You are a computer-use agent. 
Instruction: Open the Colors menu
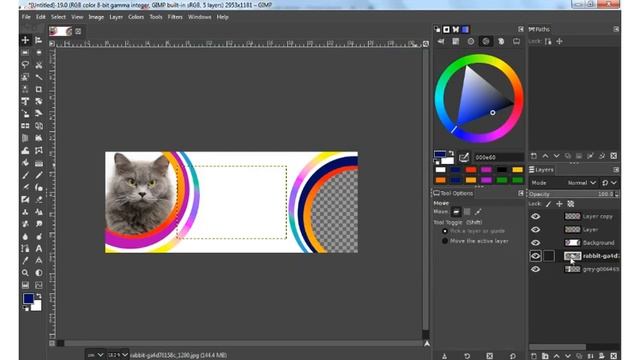coord(136,17)
